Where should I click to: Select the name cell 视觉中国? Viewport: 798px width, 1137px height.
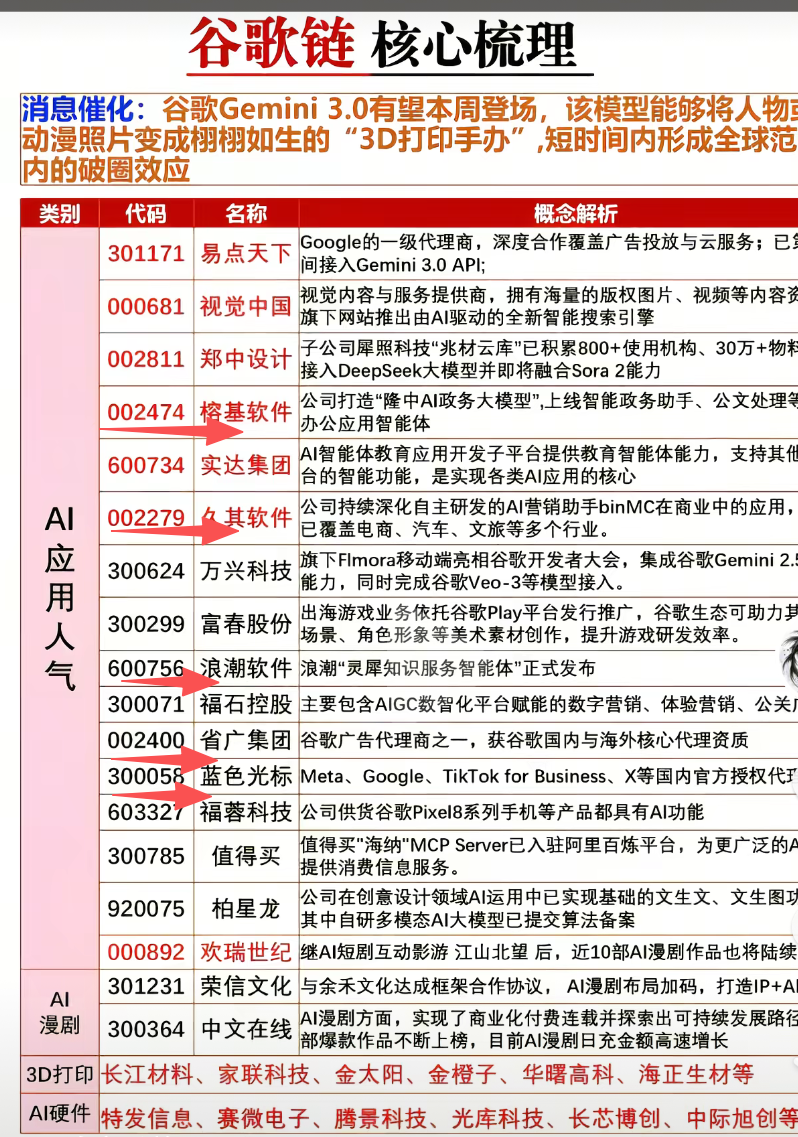click(x=246, y=306)
